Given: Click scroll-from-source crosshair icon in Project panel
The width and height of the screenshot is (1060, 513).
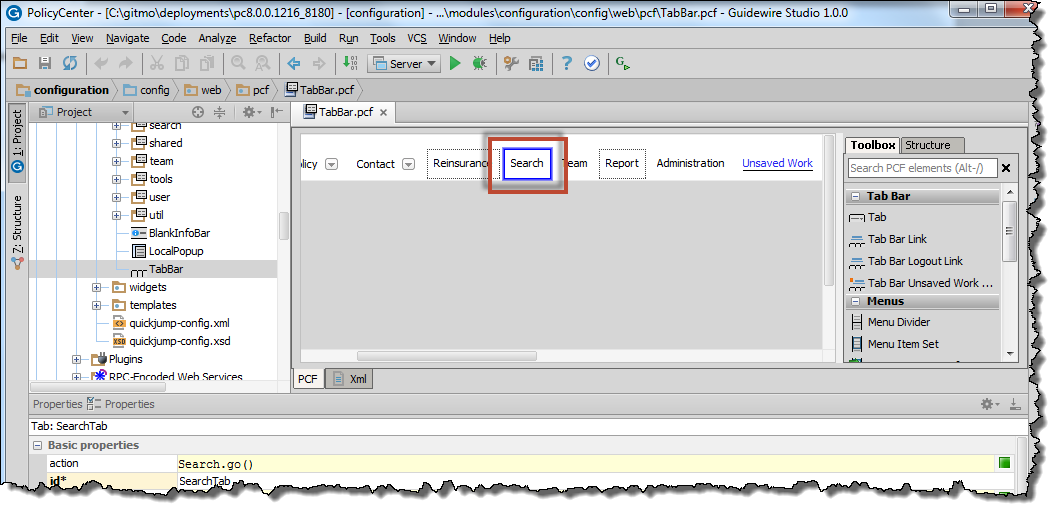Looking at the screenshot, I should coord(197,112).
